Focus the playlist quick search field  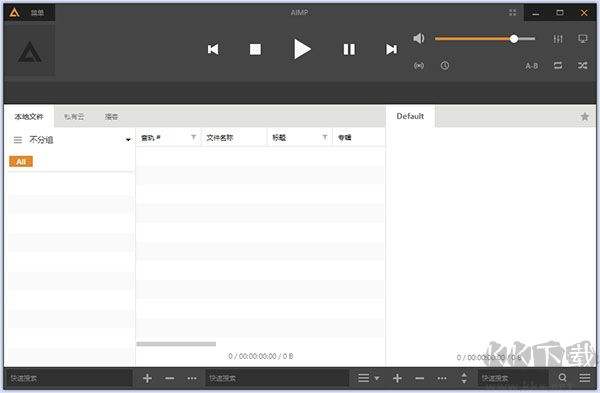(x=513, y=378)
